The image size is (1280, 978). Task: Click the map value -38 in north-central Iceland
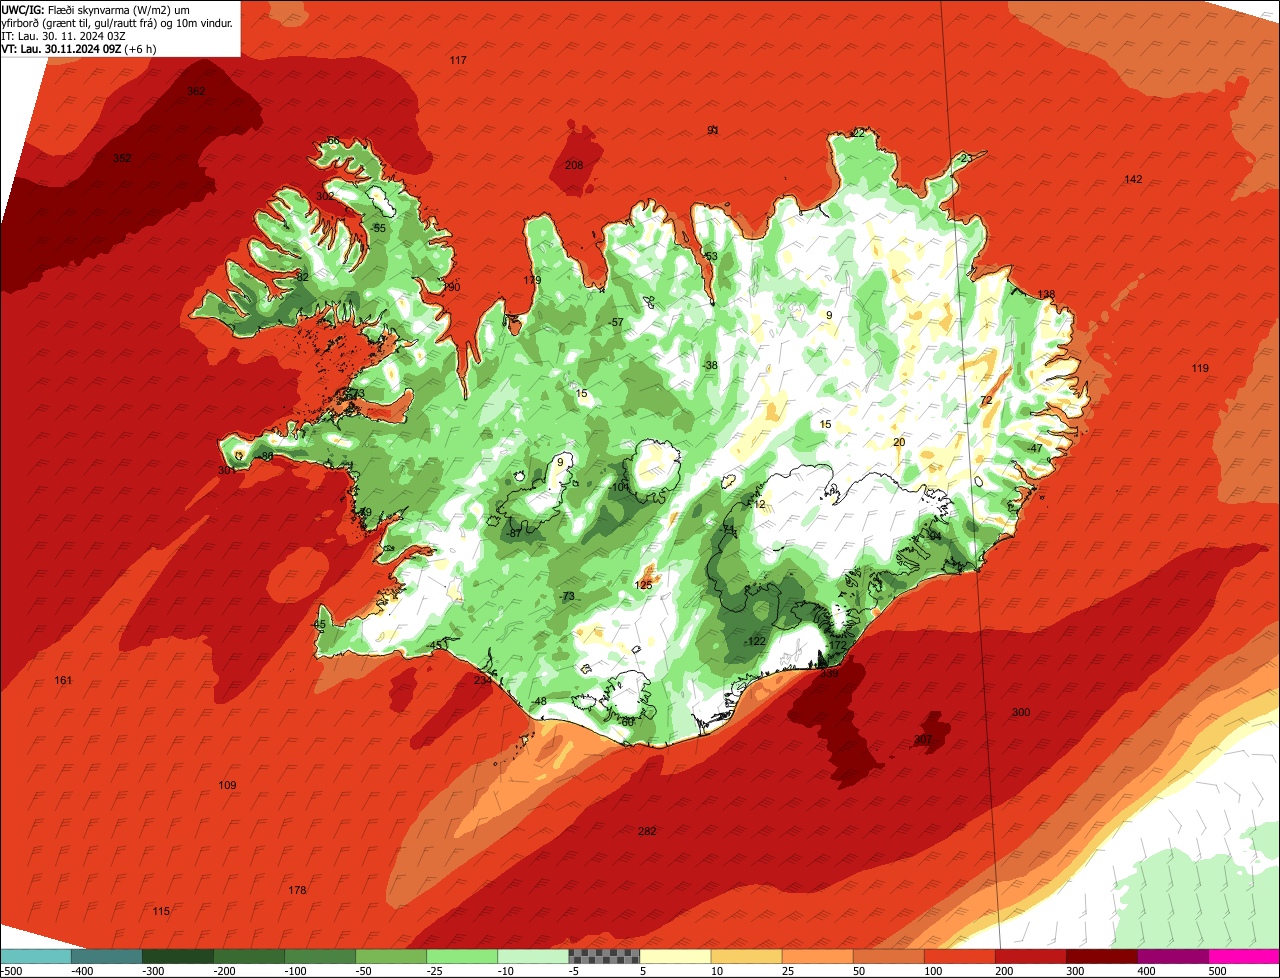click(x=711, y=365)
